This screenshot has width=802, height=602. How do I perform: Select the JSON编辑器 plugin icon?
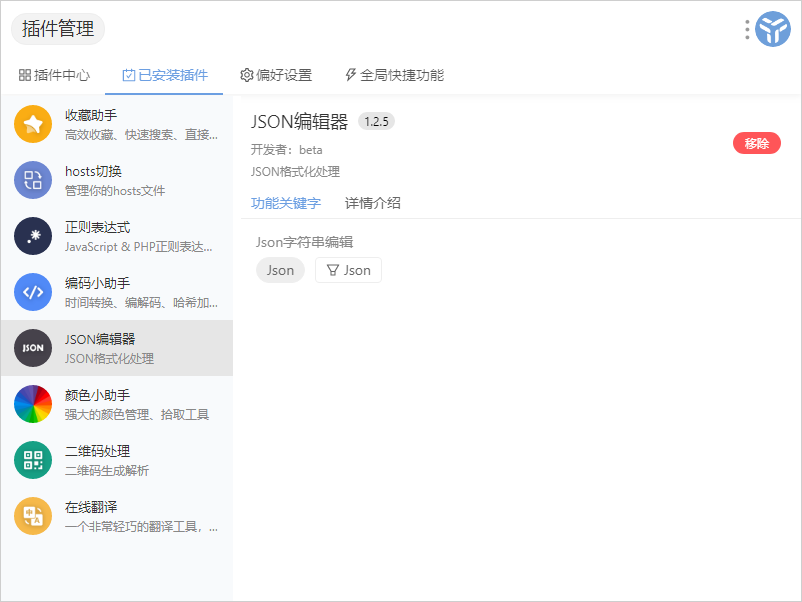[33, 348]
